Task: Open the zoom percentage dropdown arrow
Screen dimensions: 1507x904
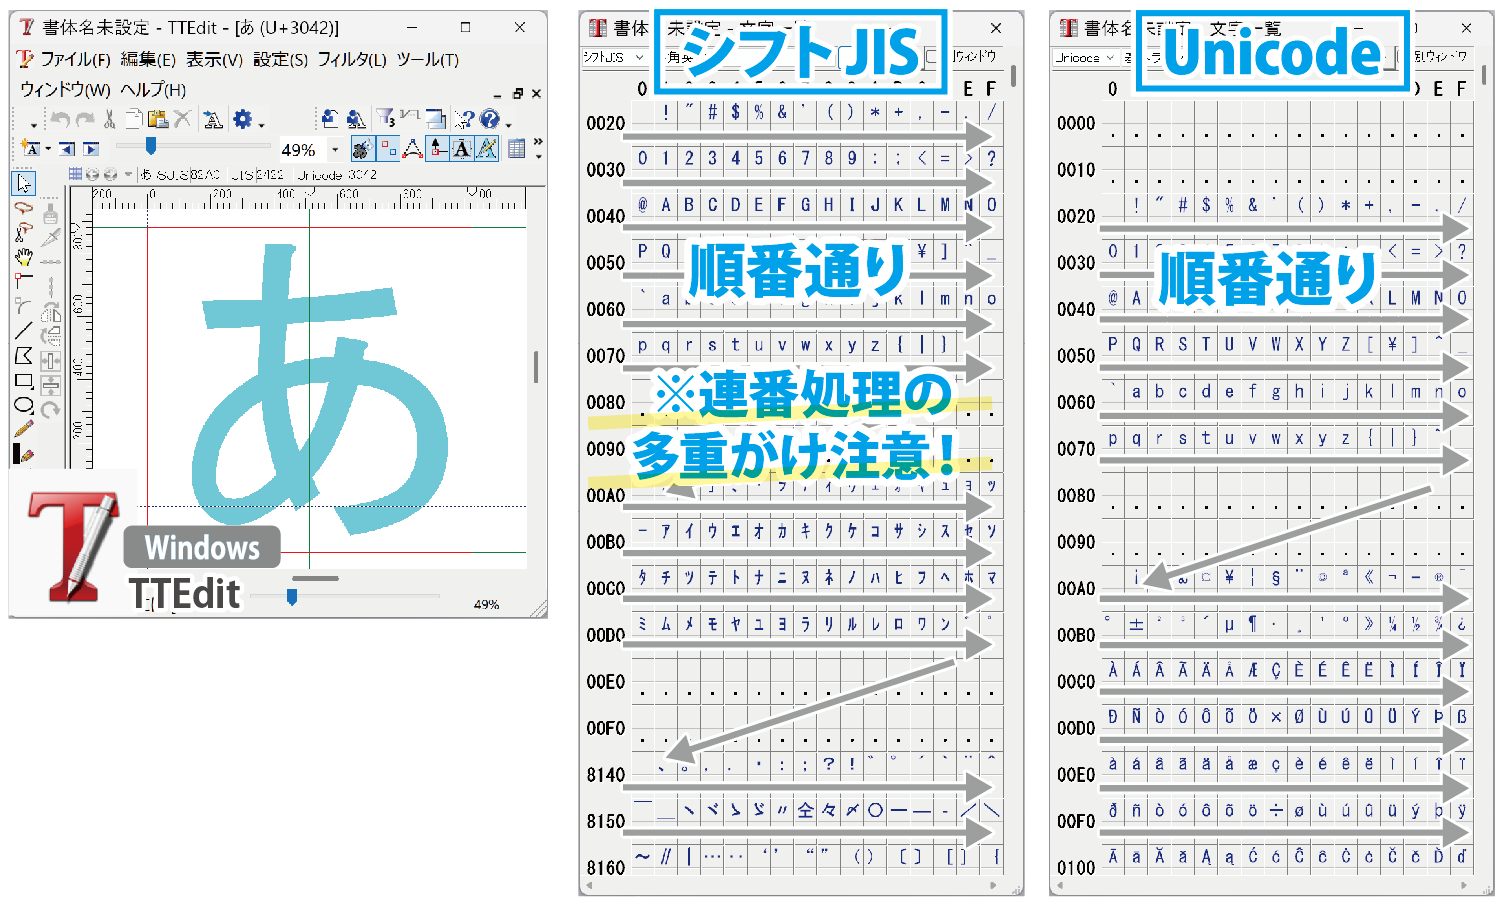Action: coord(335,150)
